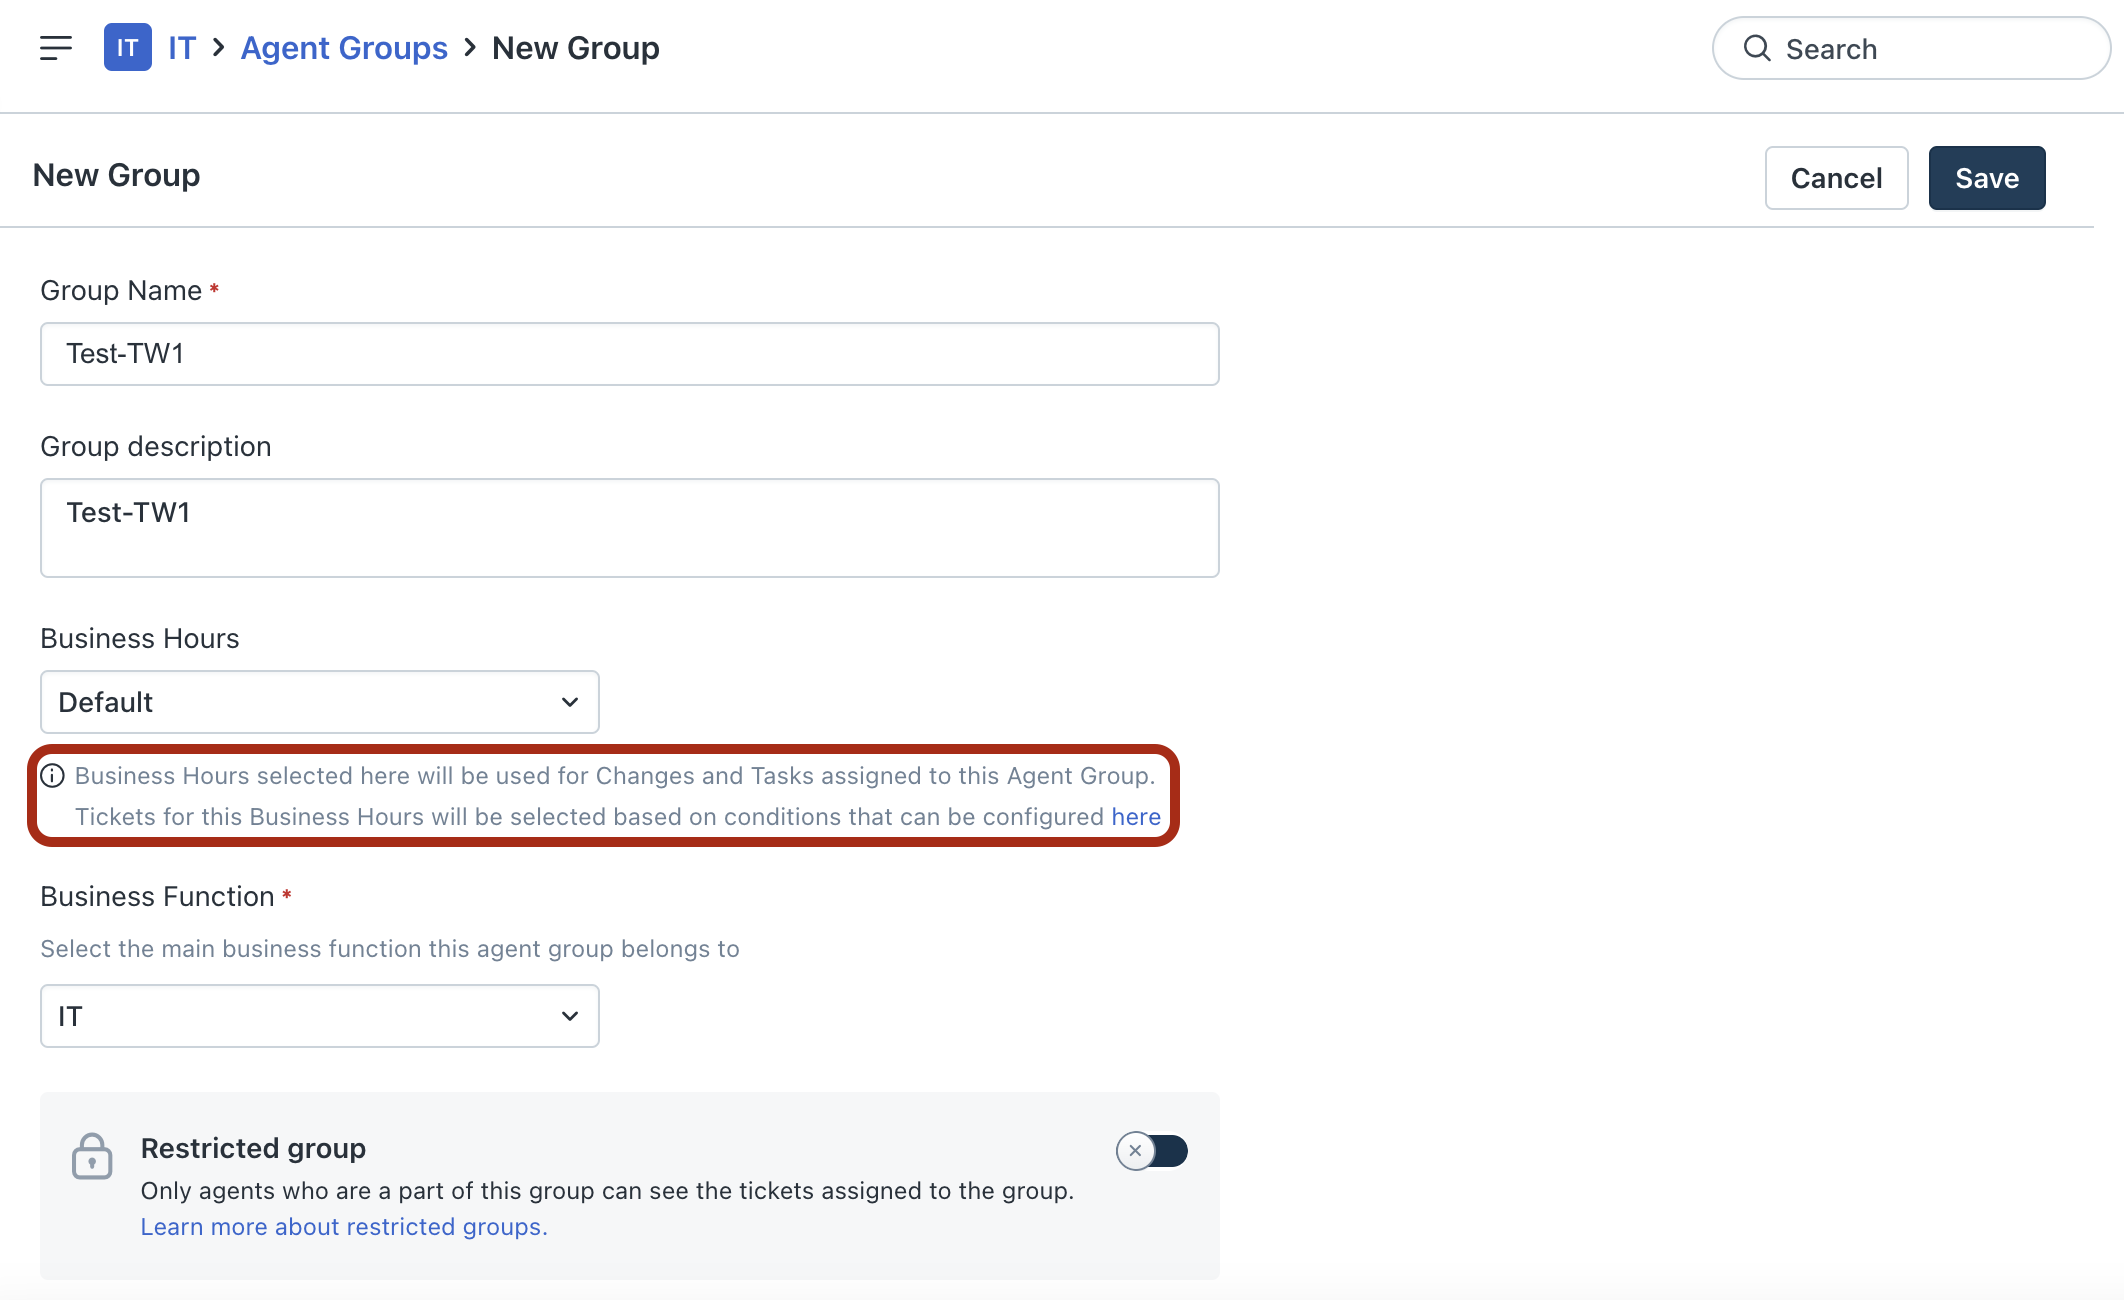
Task: Save the new group
Action: tap(1986, 178)
